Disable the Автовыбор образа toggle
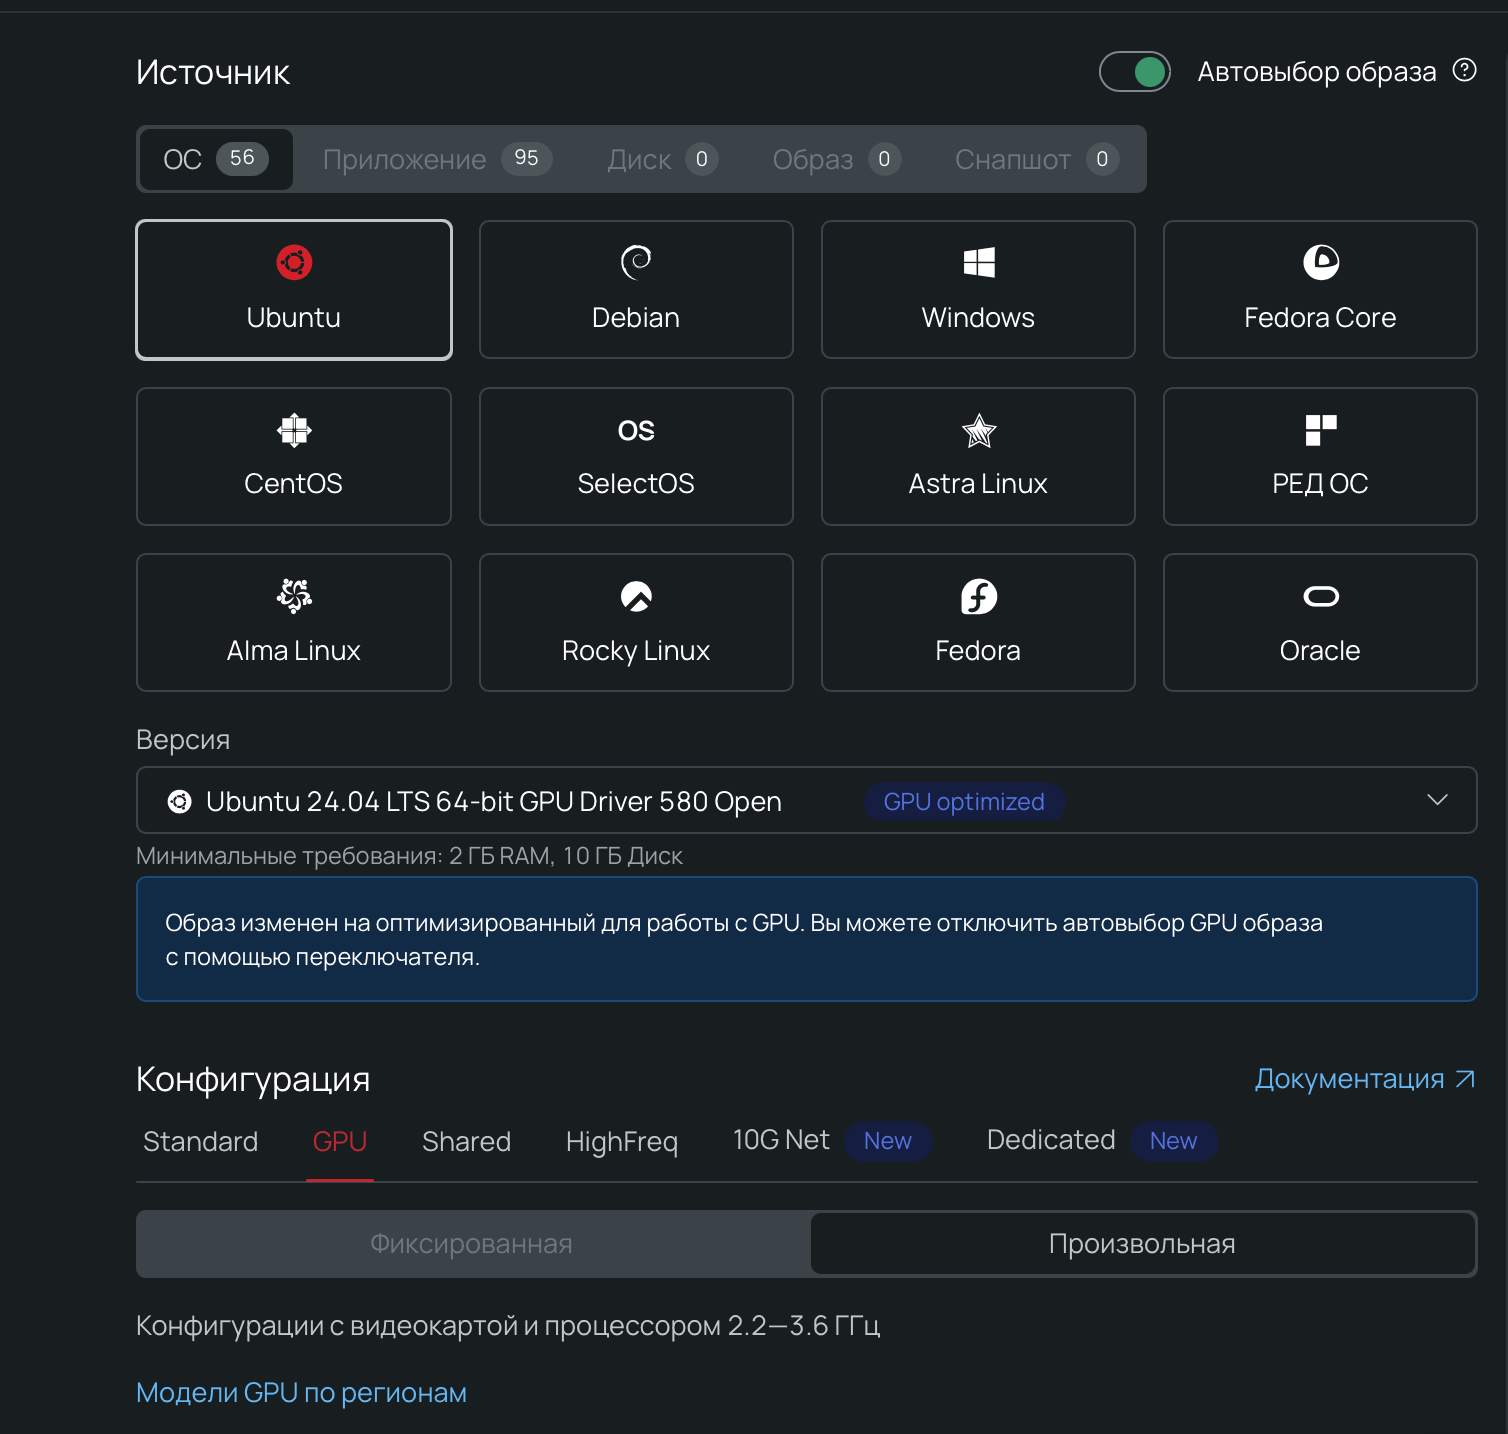 pyautogui.click(x=1135, y=71)
